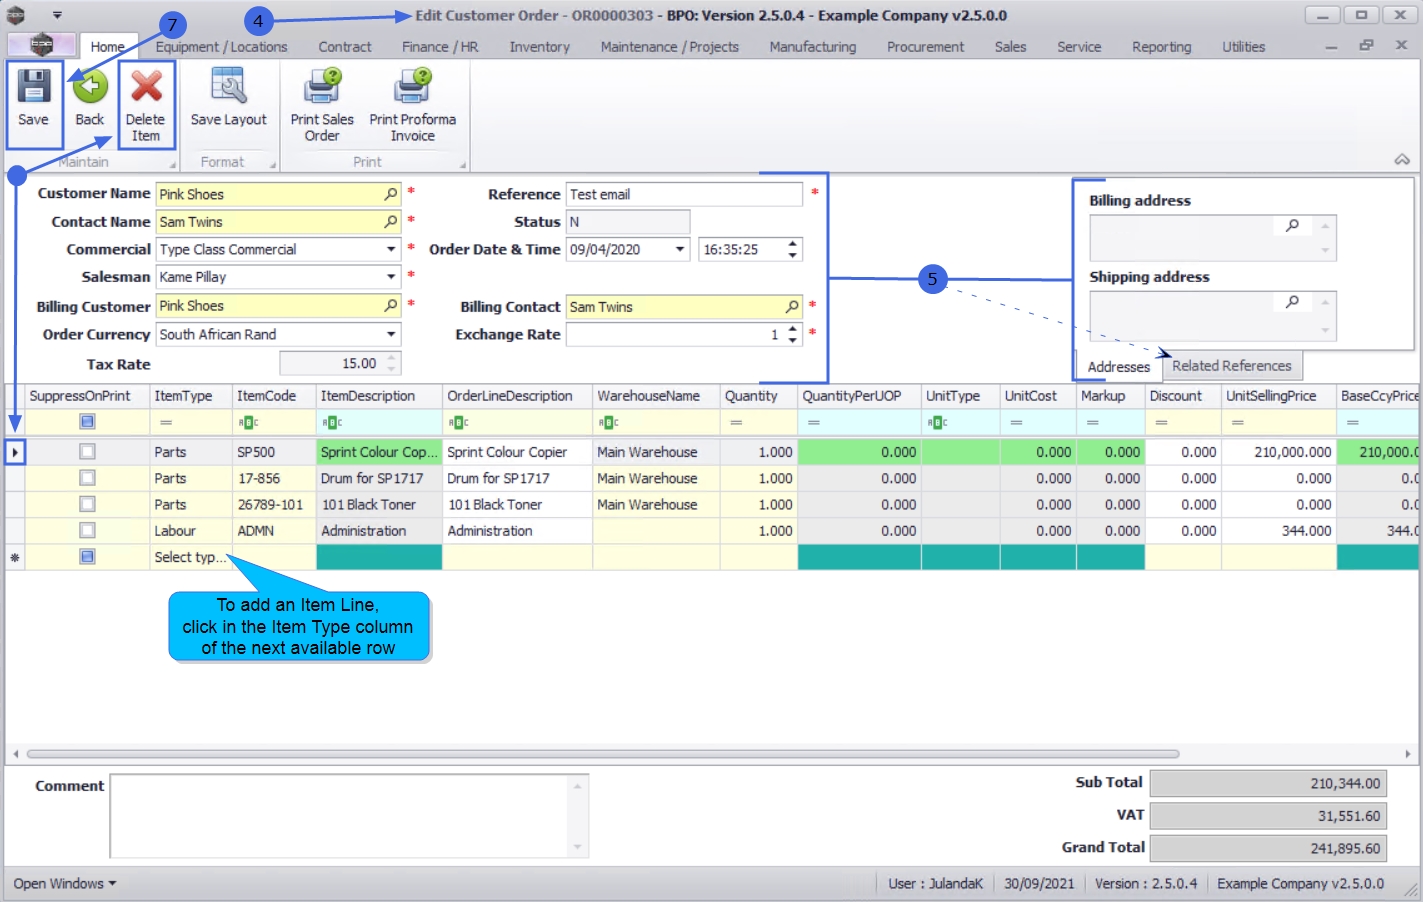
Task: Check SuppressOnPrint for Administration labour row
Action: coord(87,531)
